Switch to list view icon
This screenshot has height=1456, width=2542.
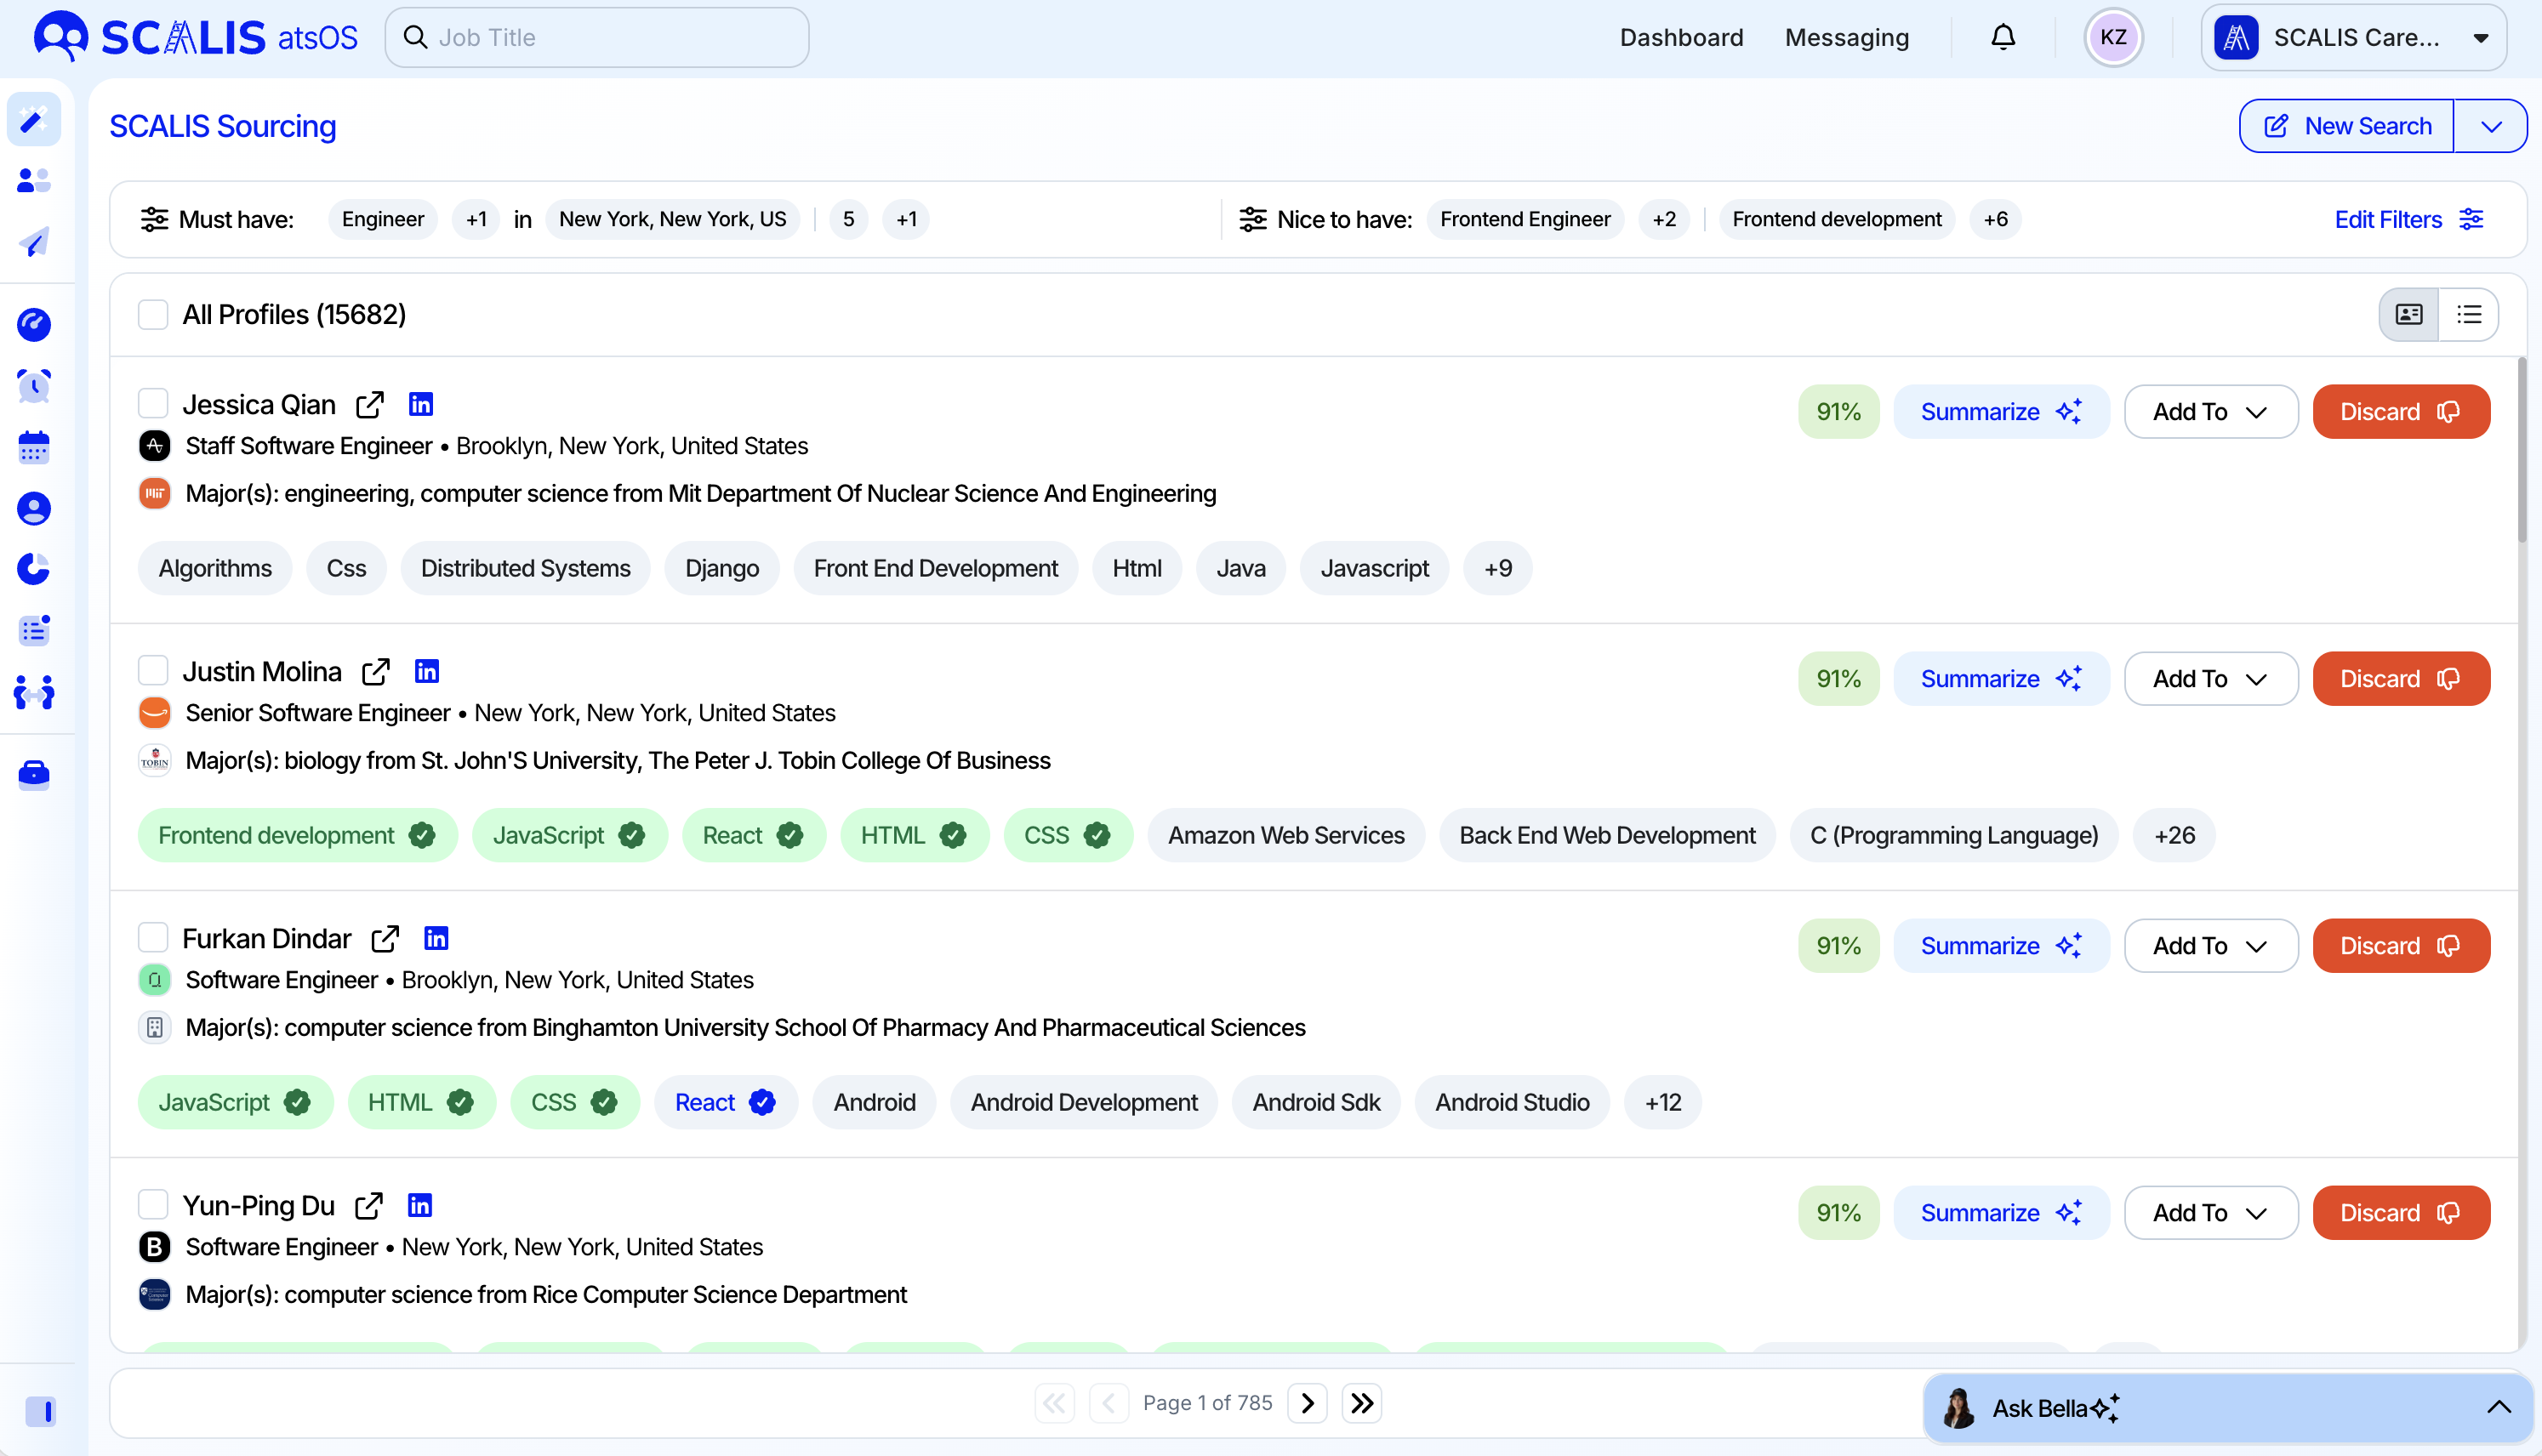click(2468, 315)
